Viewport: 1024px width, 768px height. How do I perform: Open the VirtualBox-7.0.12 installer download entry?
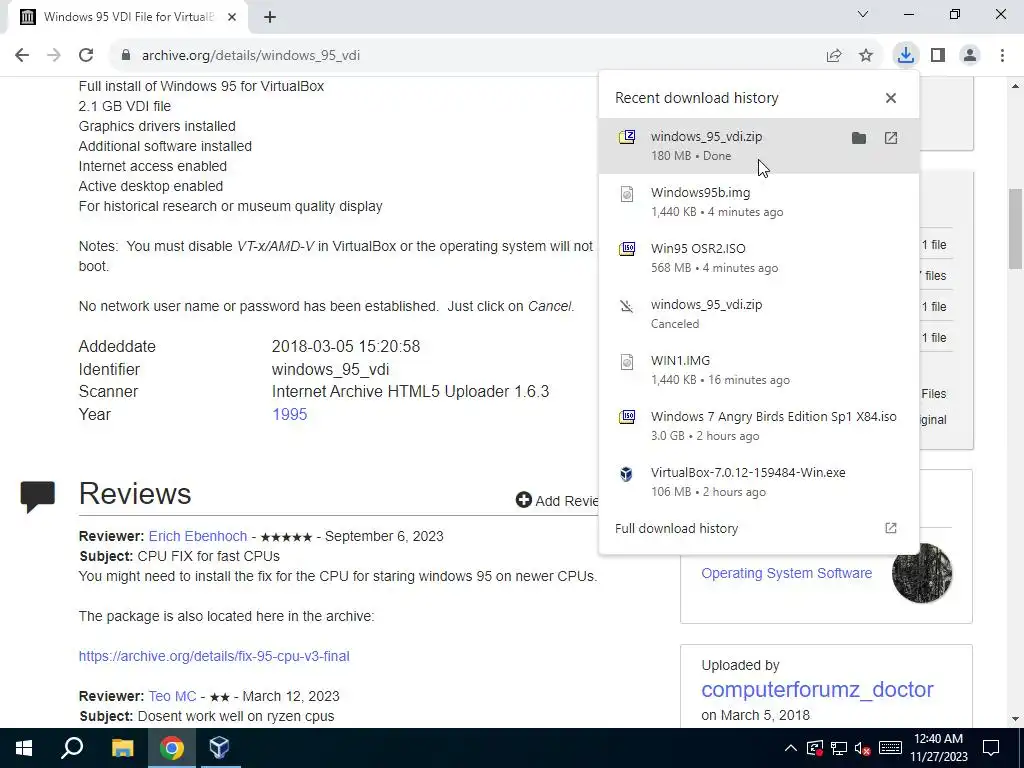[x=759, y=482]
